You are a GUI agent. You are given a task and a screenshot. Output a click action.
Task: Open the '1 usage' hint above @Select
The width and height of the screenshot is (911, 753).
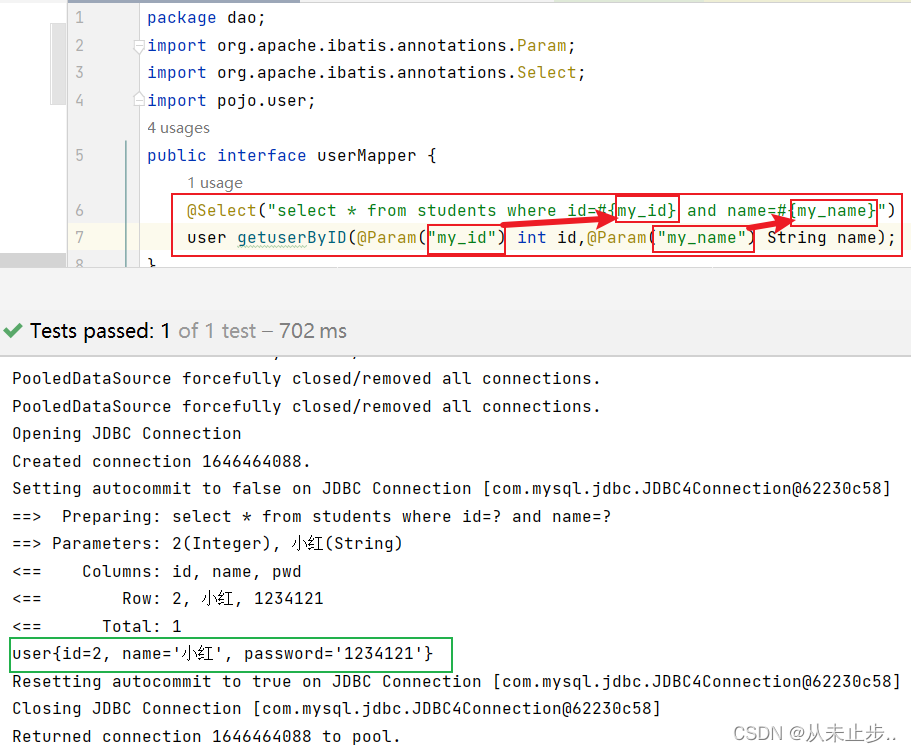pos(215,183)
